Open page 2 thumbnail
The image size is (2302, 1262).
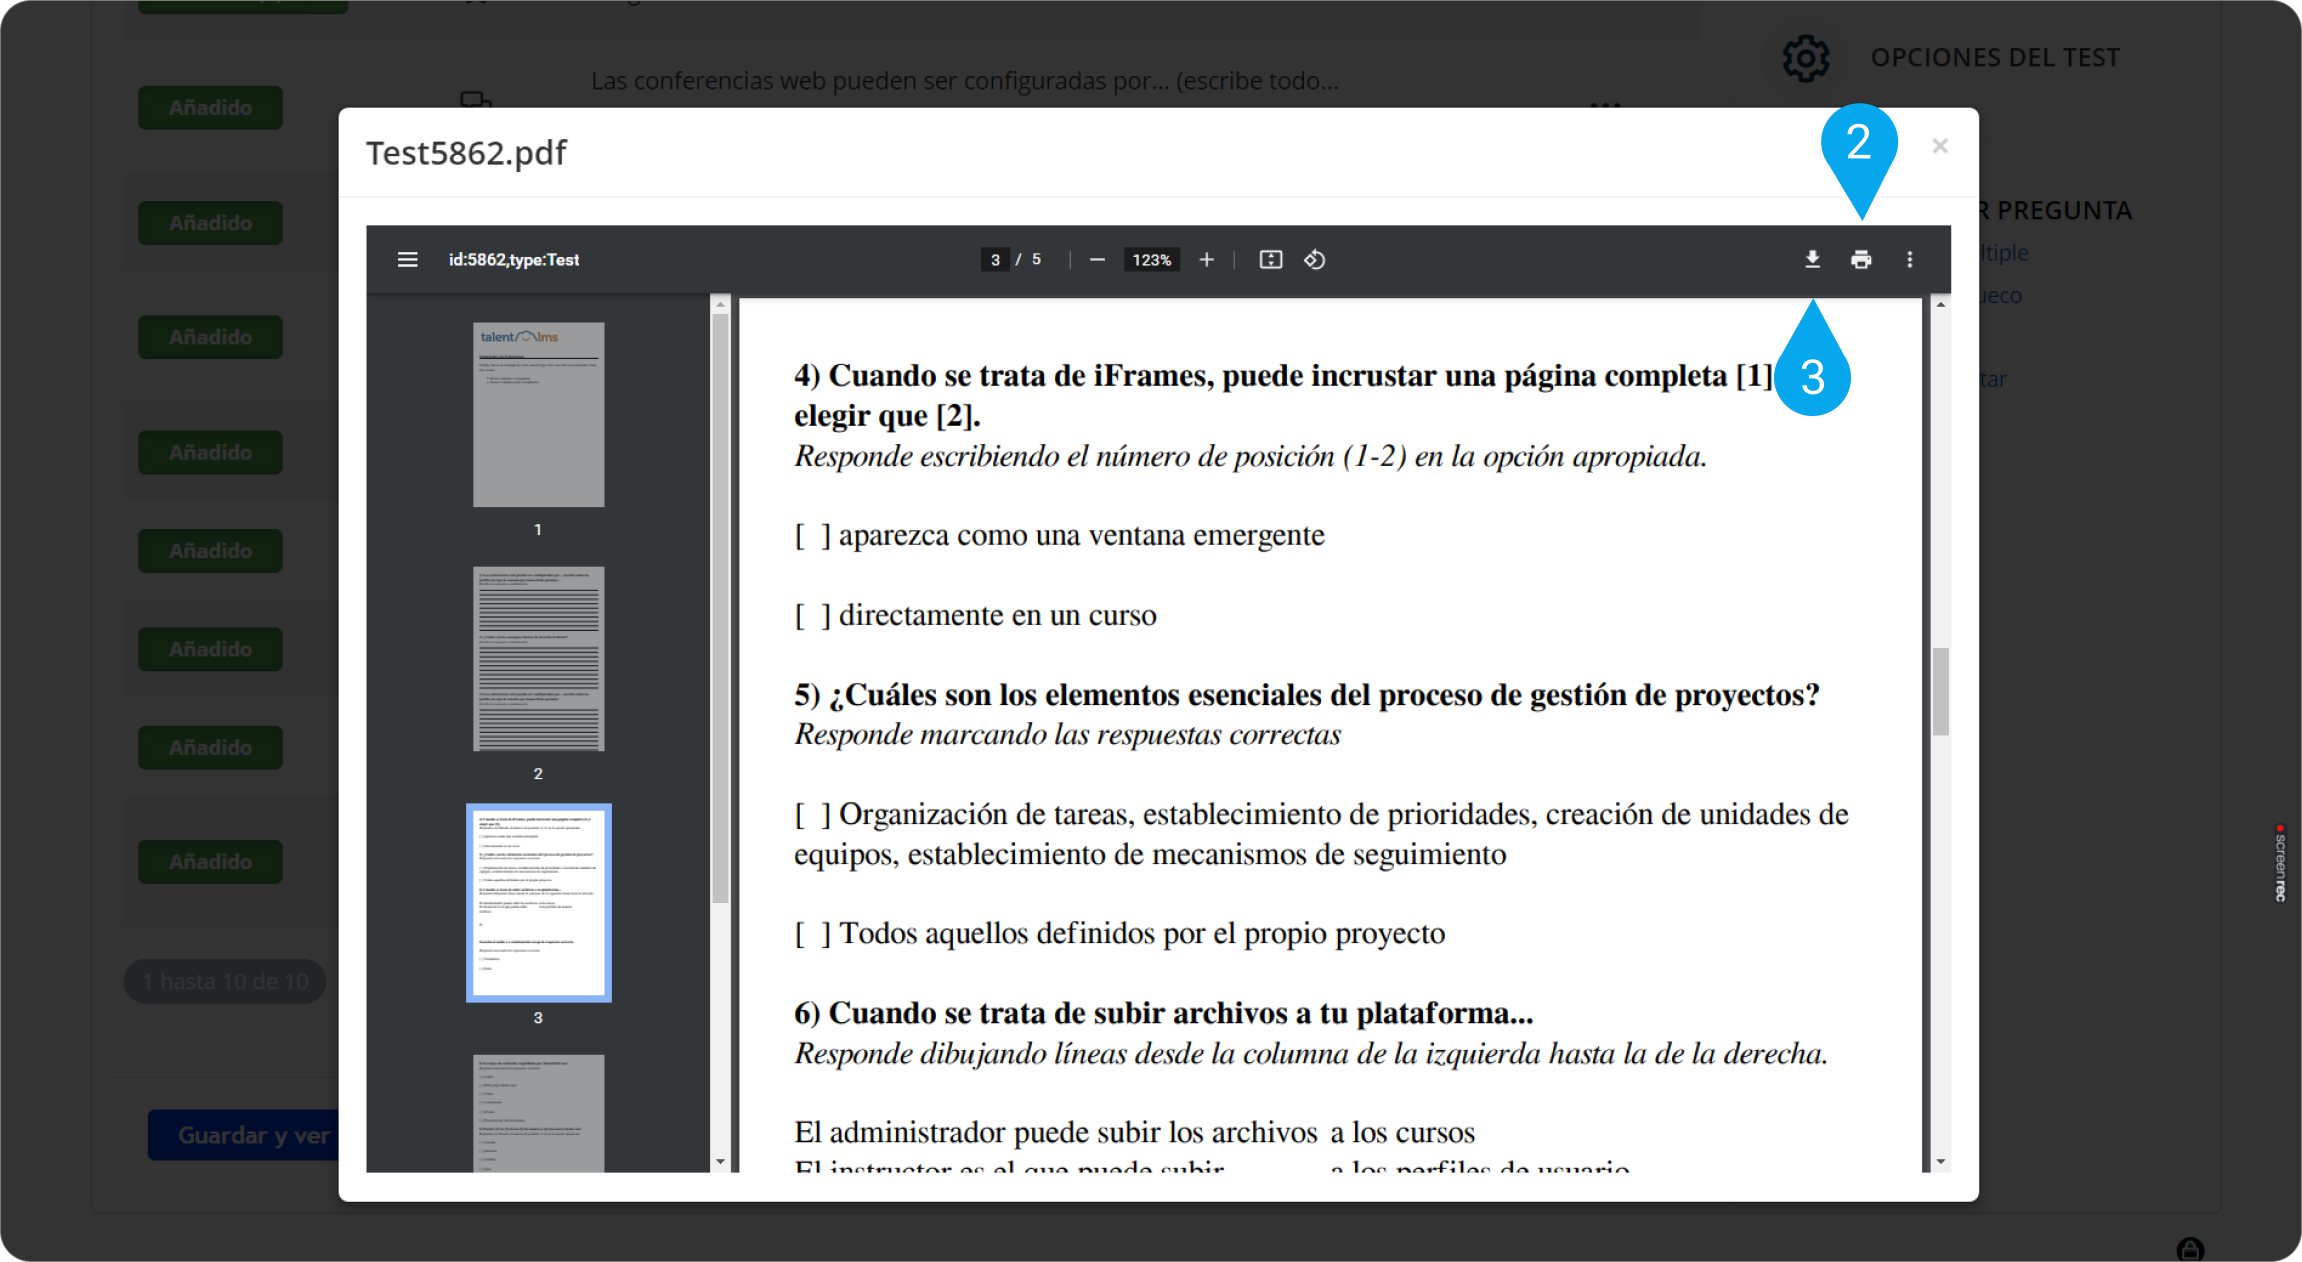[538, 659]
